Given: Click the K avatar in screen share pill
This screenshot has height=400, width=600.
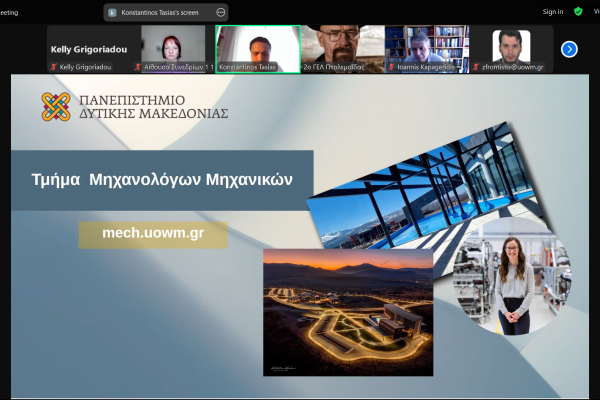Looking at the screenshot, I should tap(112, 13).
